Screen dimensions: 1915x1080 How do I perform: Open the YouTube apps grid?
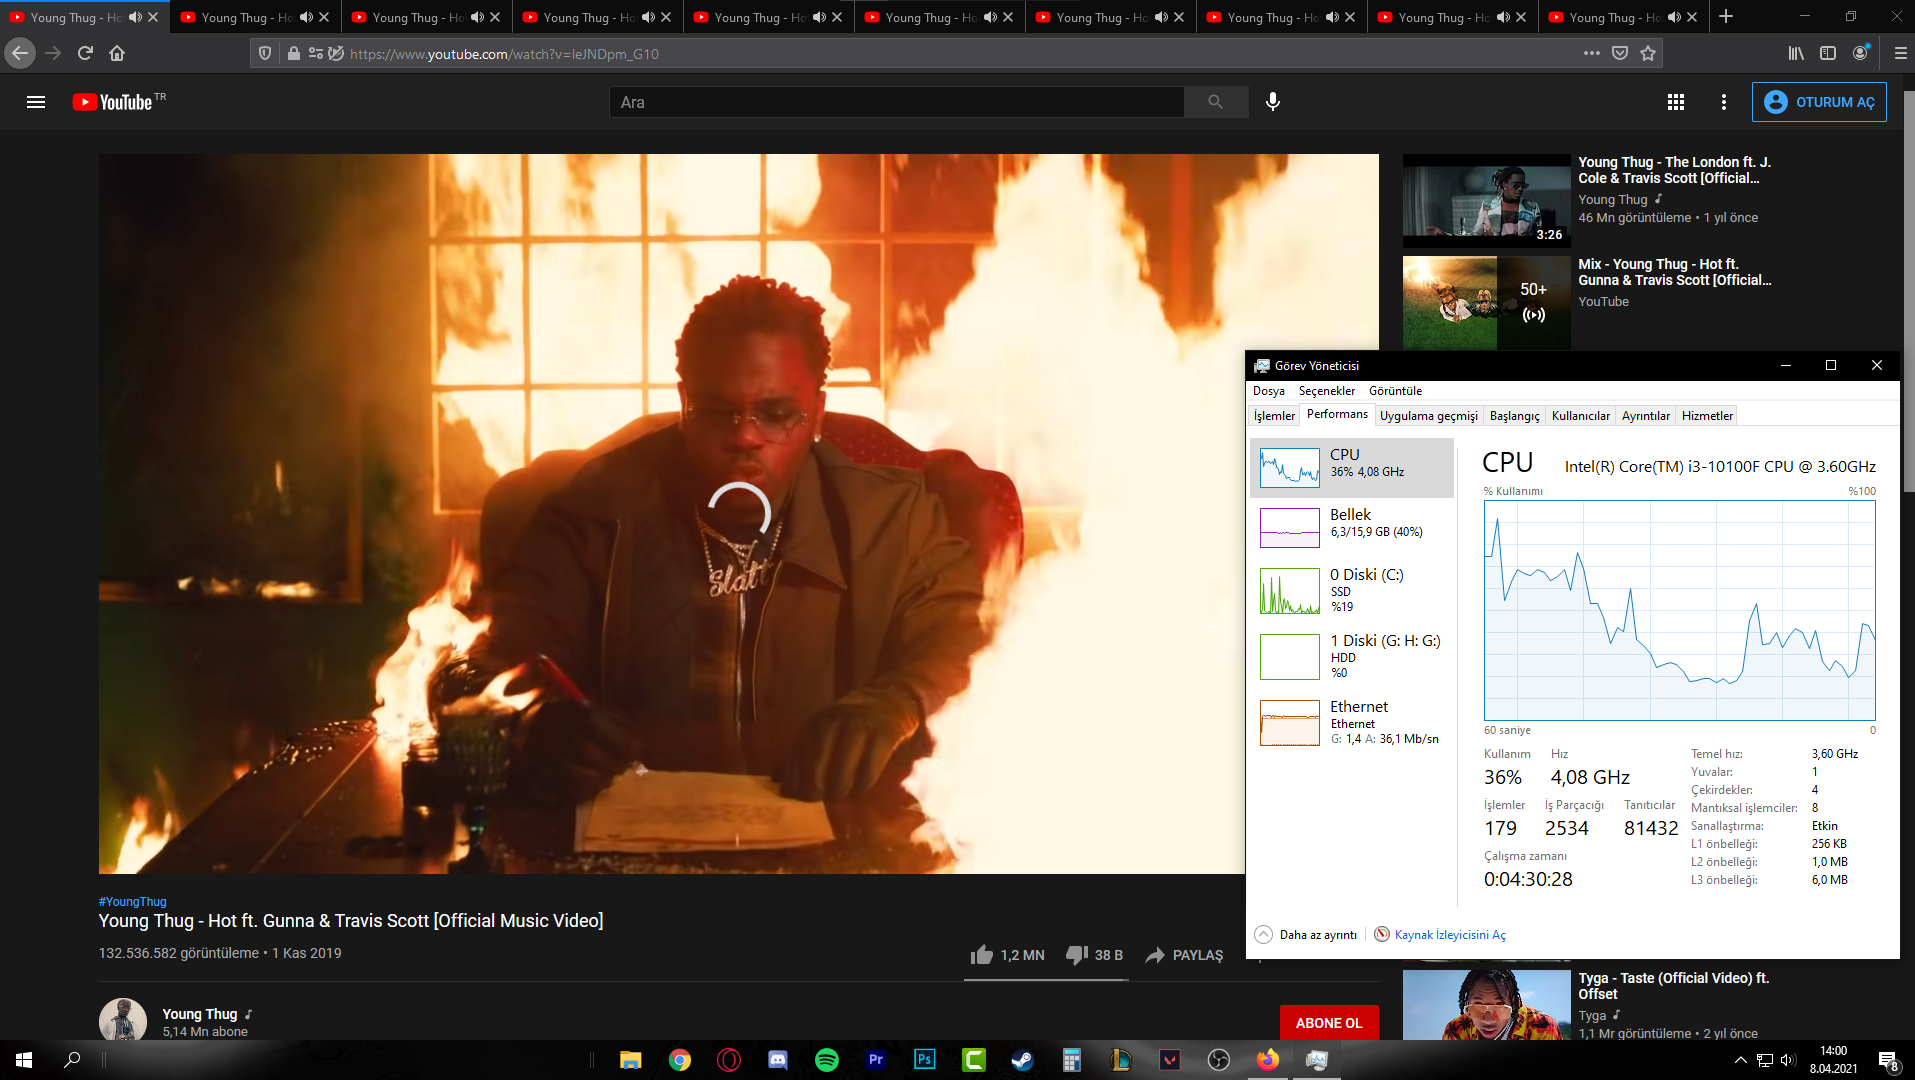tap(1676, 102)
